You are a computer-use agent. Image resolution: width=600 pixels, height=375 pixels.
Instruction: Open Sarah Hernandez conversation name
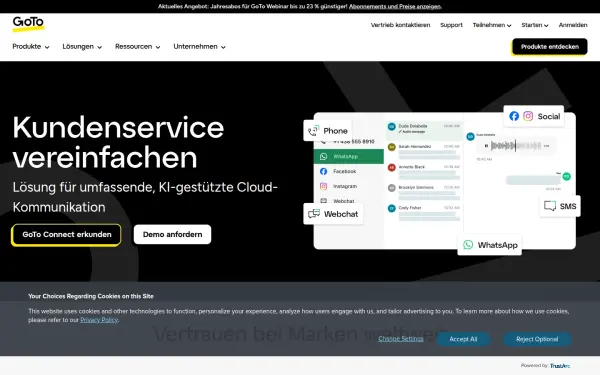click(x=415, y=147)
